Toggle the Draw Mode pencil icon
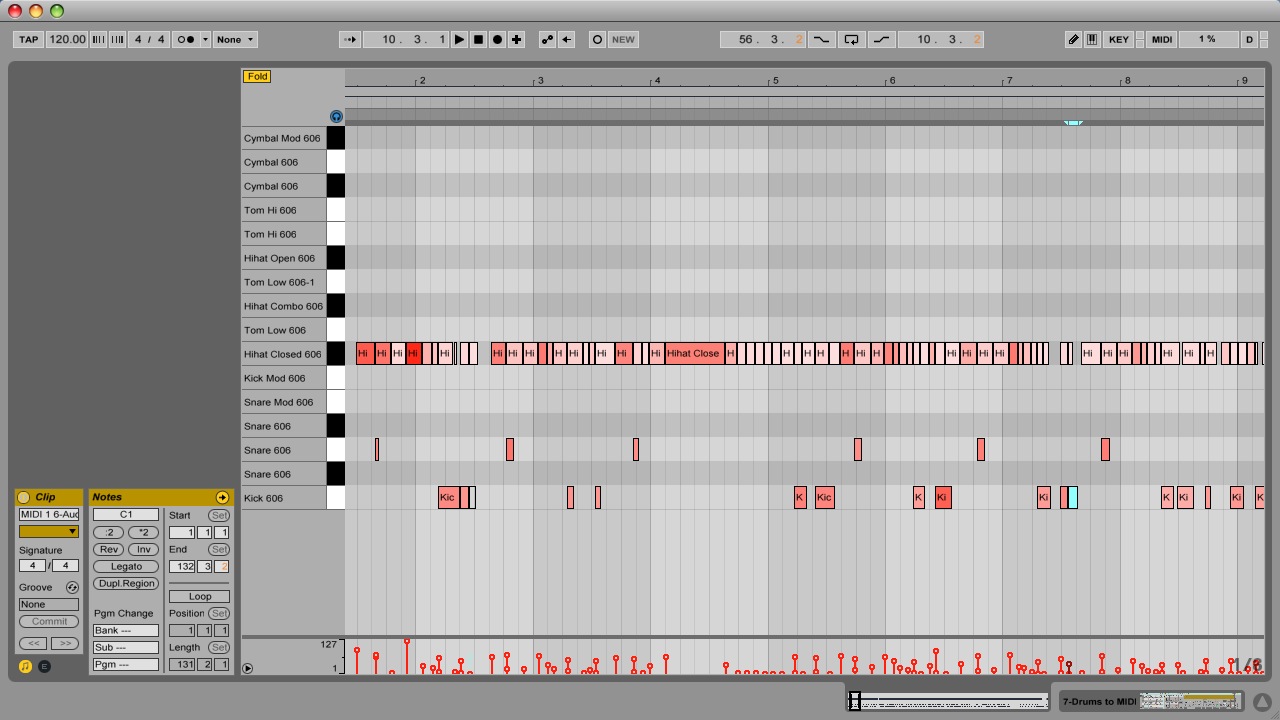The width and height of the screenshot is (1280, 720). pos(1073,40)
